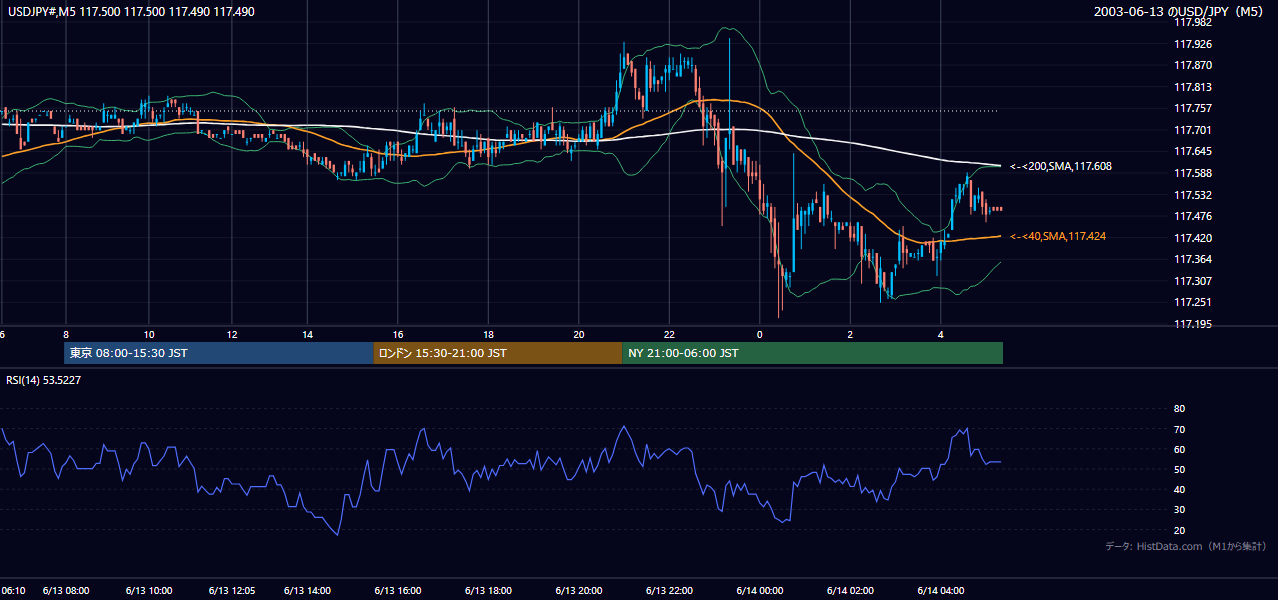Click hour tick 22 under price chart

click(669, 334)
